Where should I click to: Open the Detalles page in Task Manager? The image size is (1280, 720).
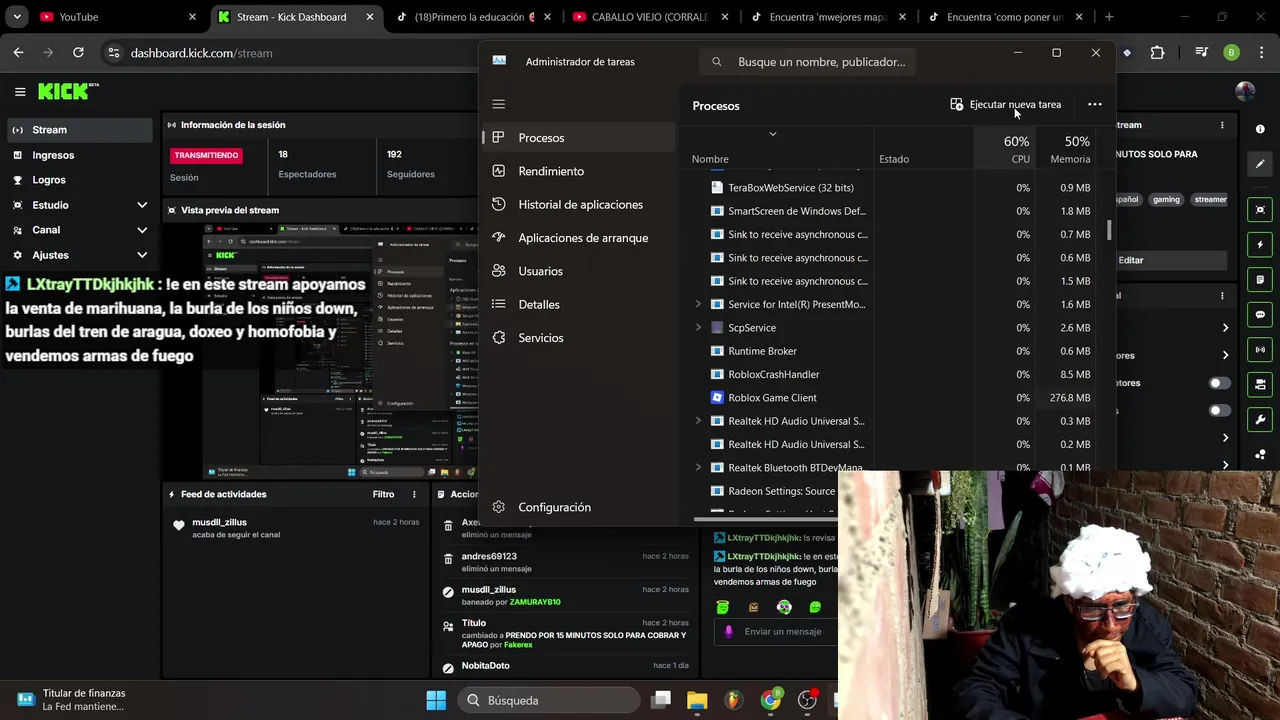tap(579, 304)
